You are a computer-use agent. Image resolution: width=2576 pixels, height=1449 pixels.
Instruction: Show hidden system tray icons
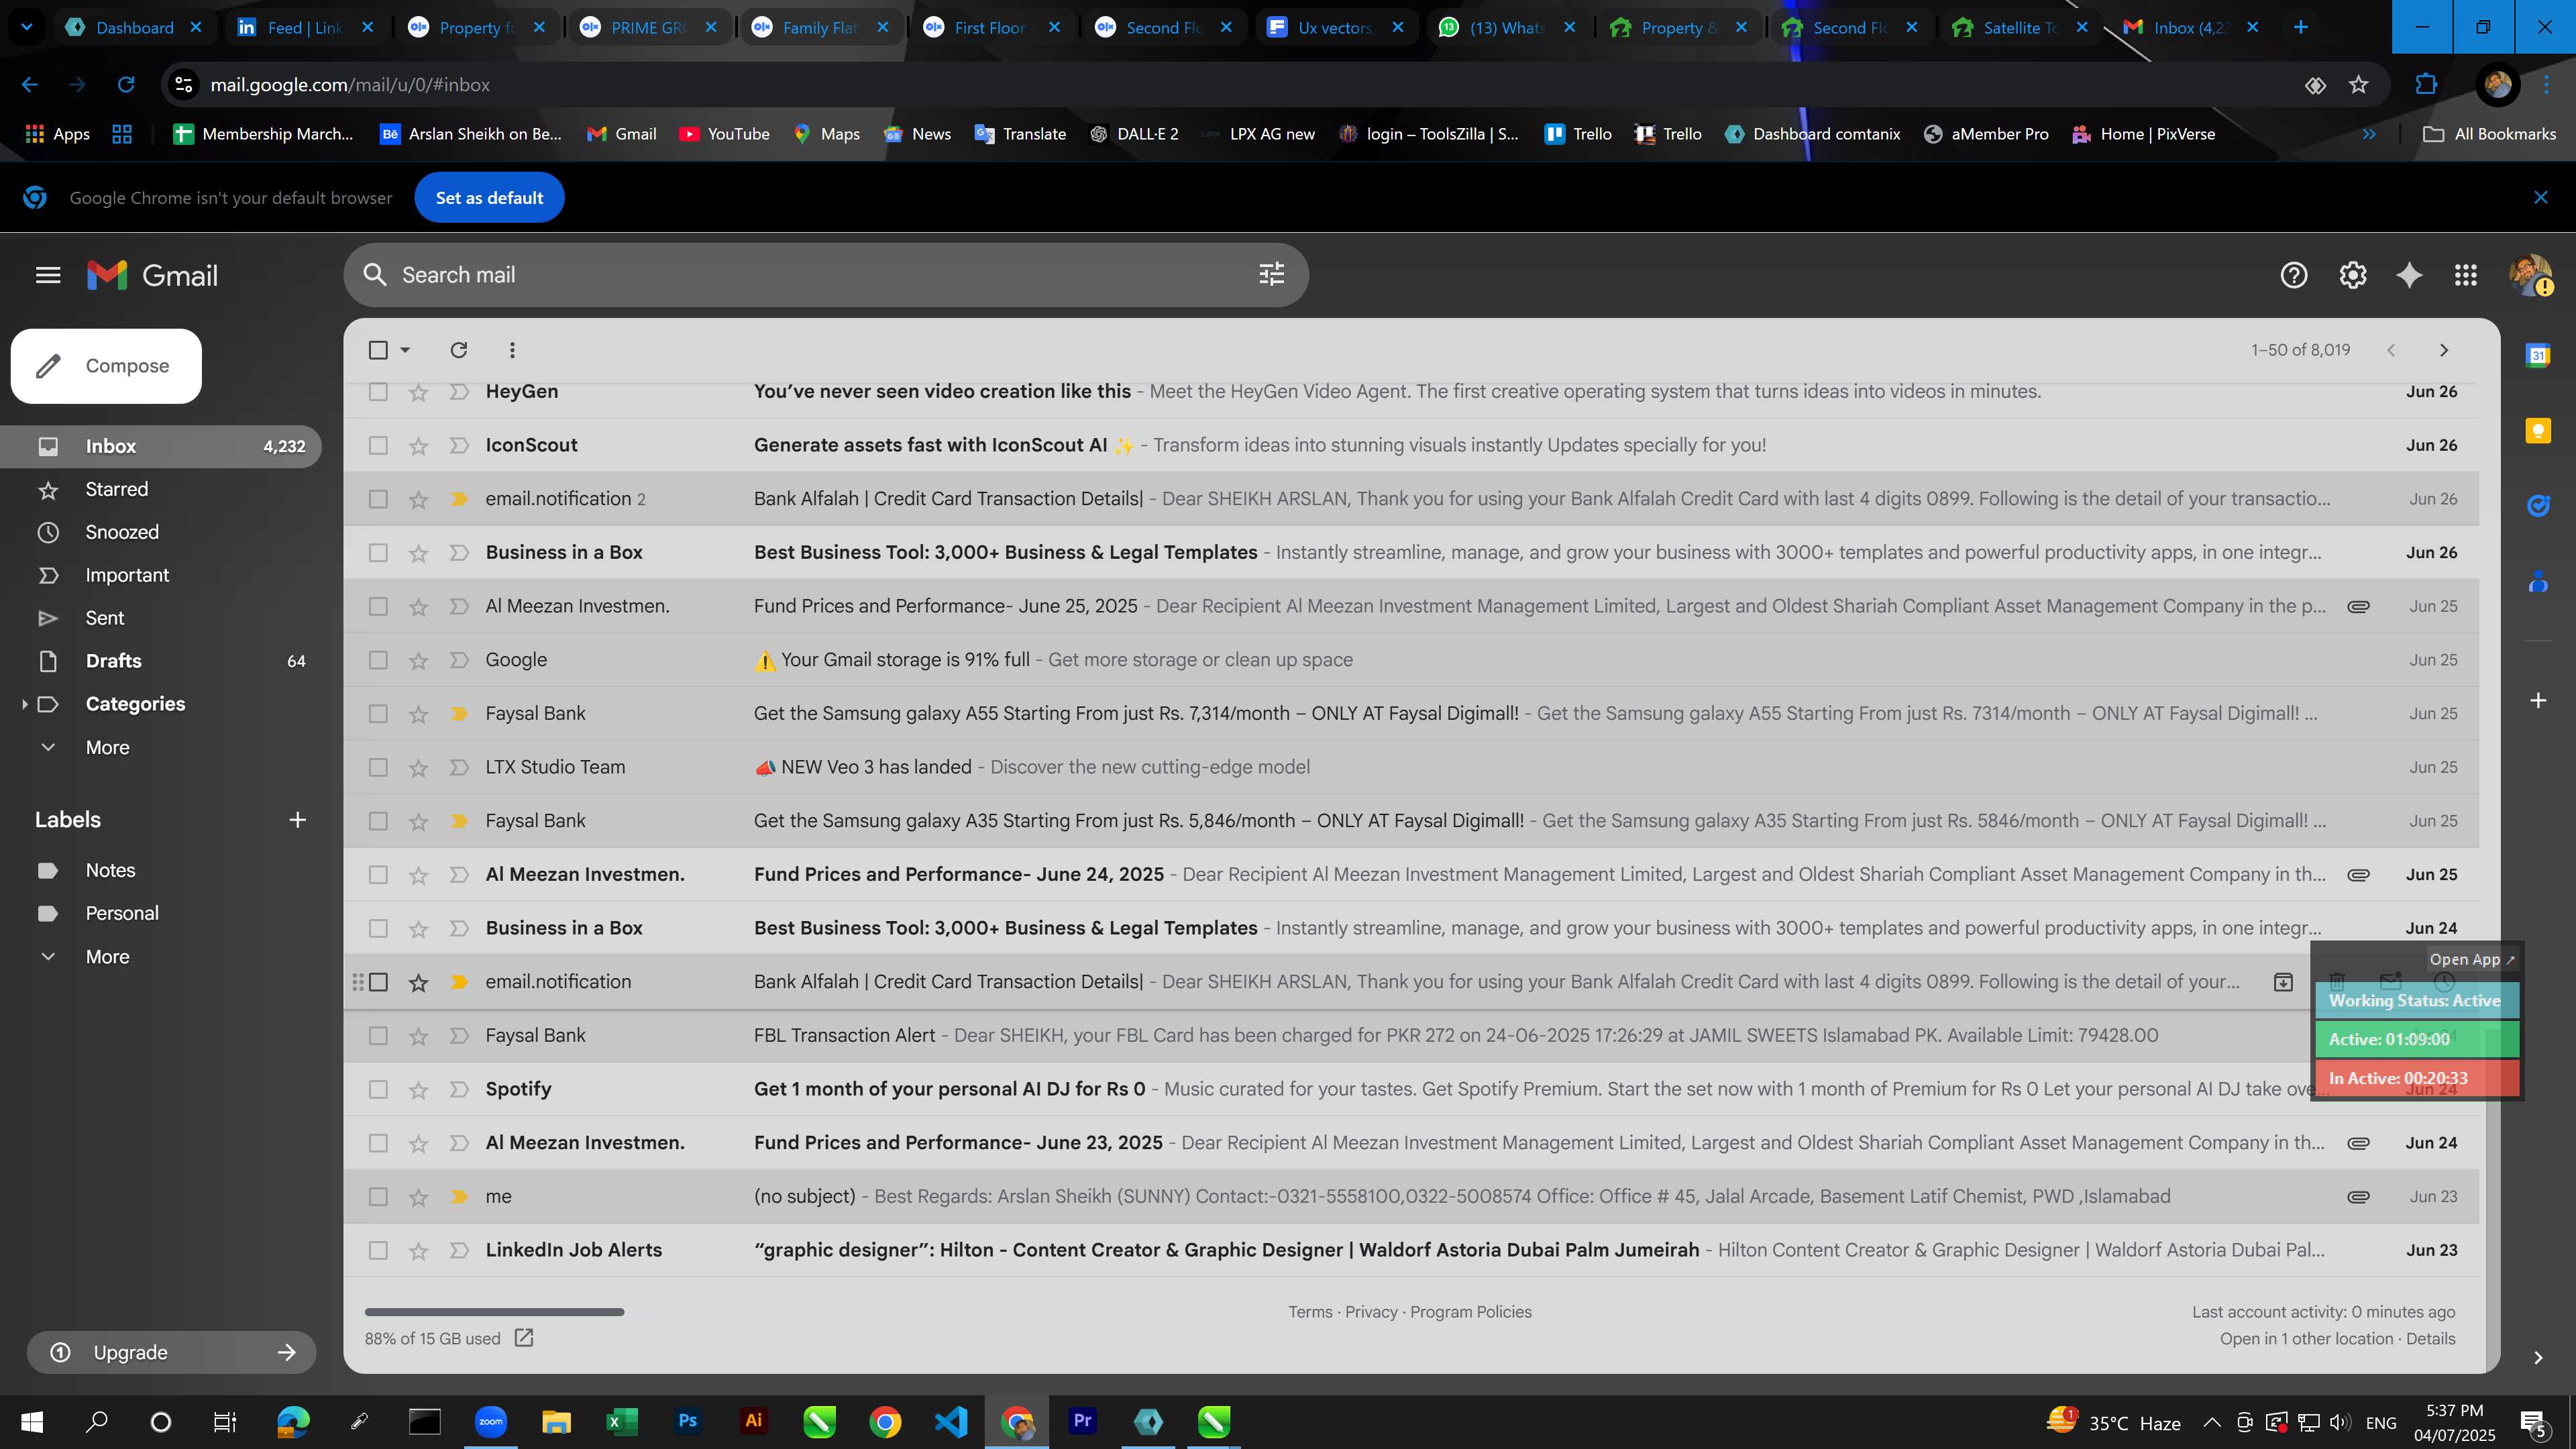click(x=2212, y=1422)
